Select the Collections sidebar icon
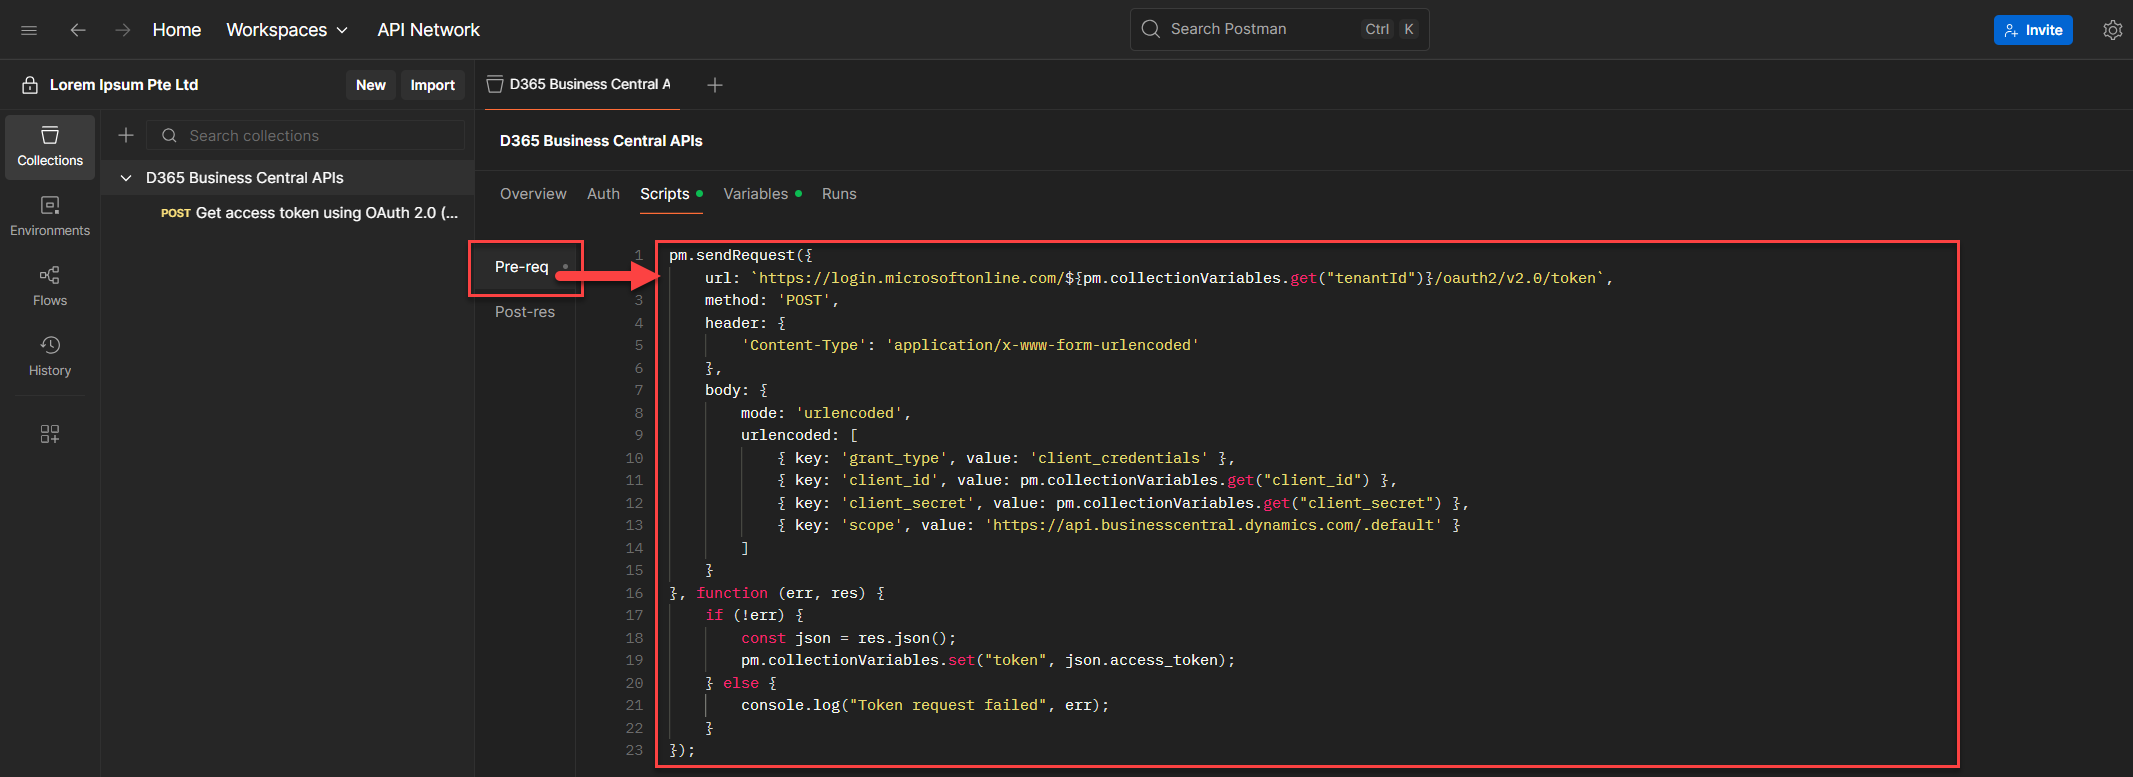 pos(50,147)
